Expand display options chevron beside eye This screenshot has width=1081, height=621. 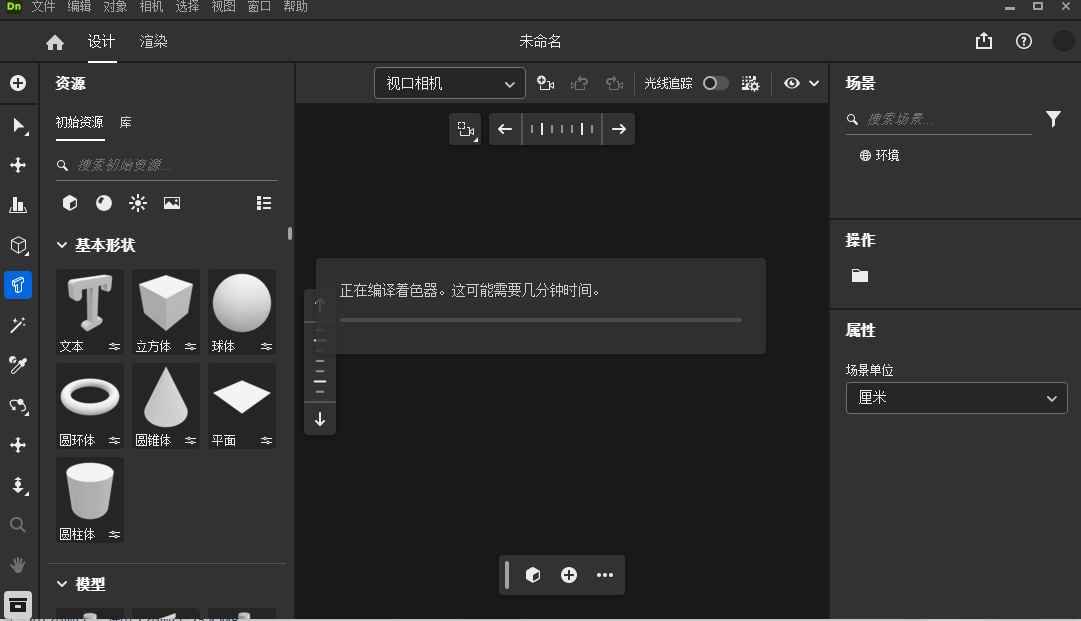point(814,83)
